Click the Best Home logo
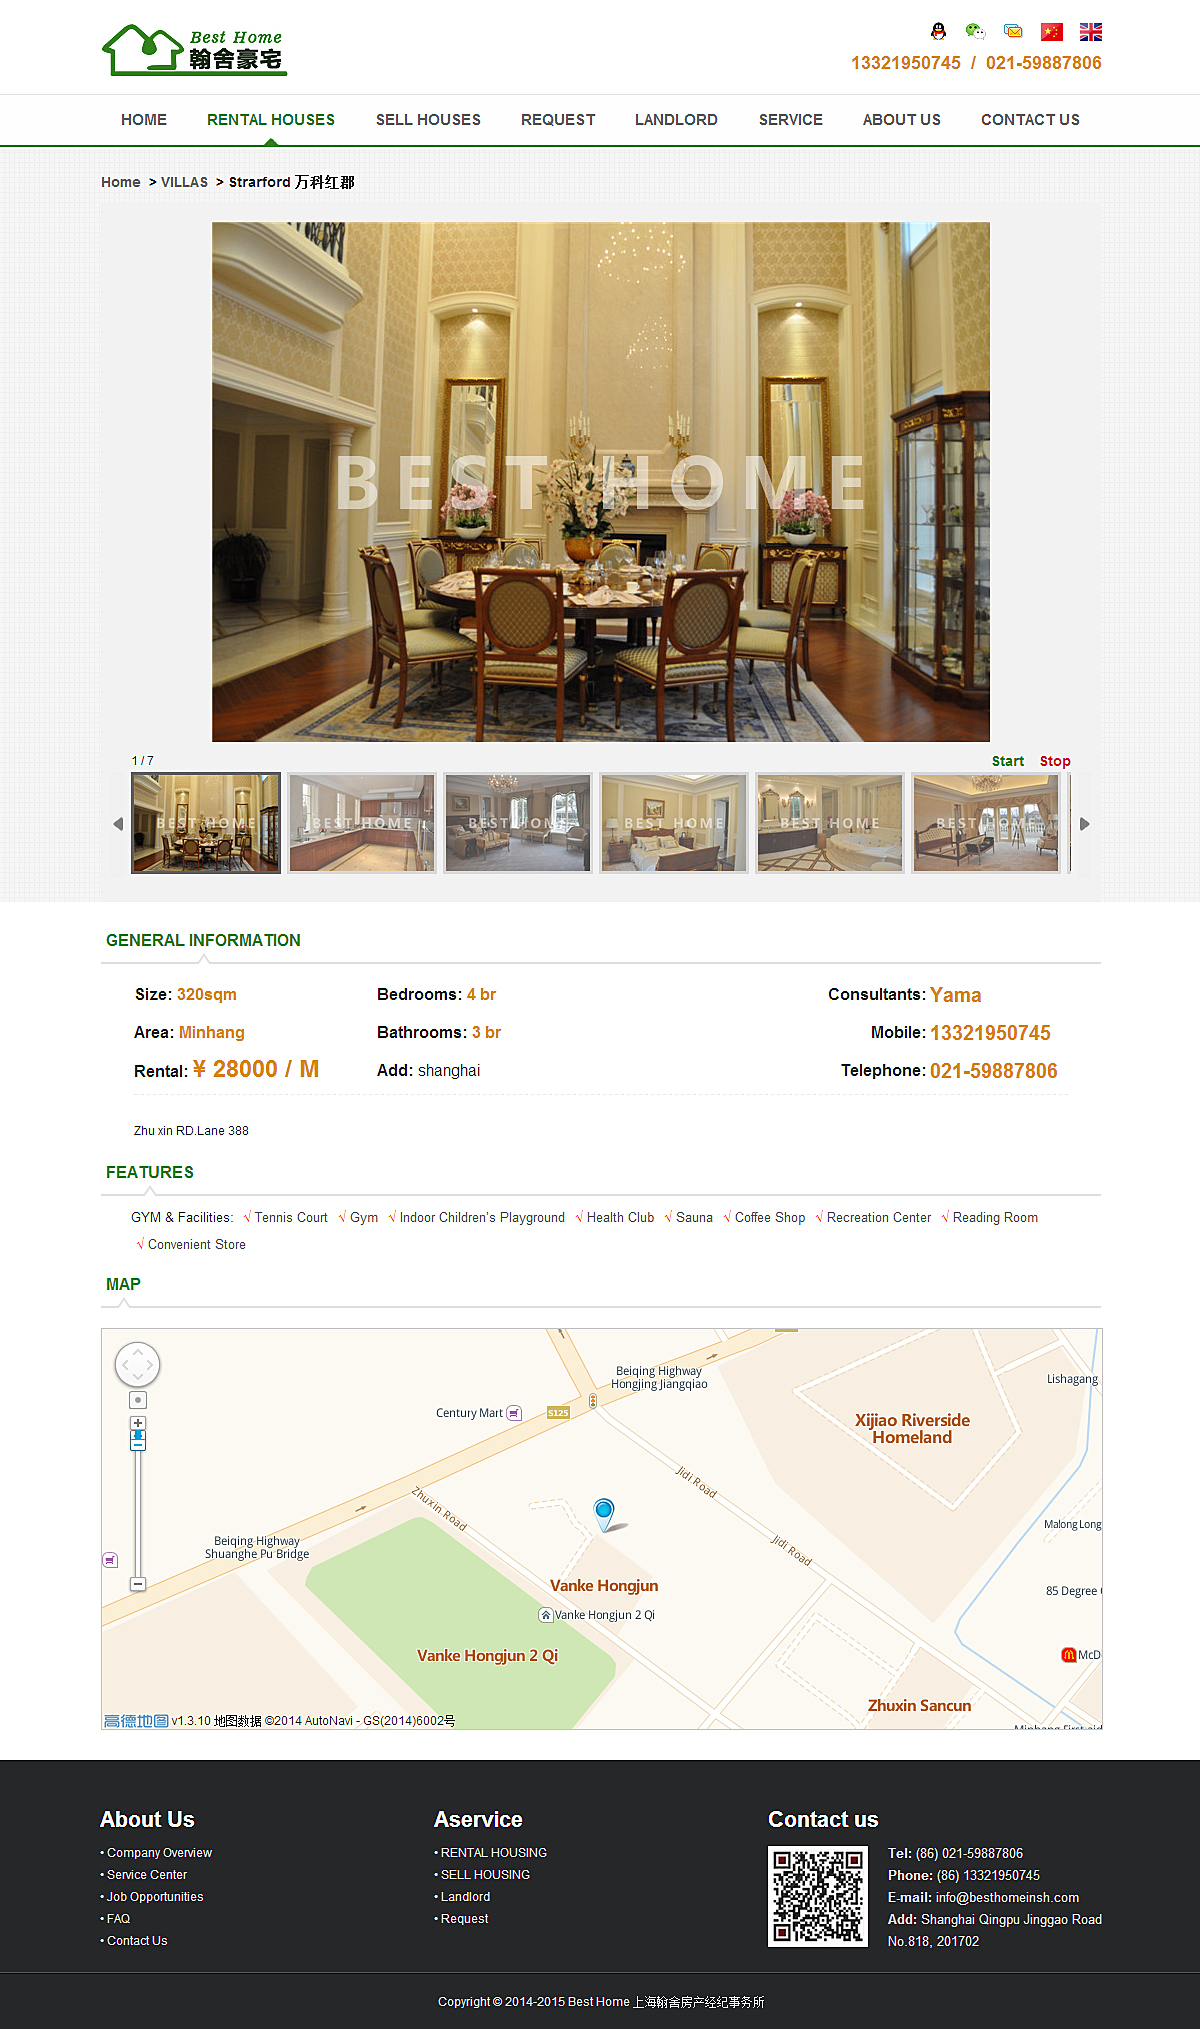The height and width of the screenshot is (2029, 1200). (x=195, y=50)
